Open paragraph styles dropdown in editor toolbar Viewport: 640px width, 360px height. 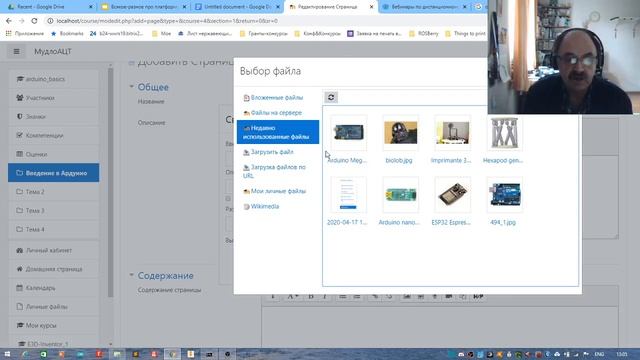point(292,297)
